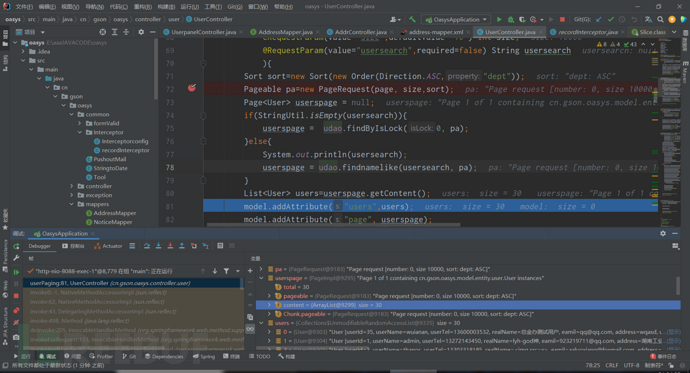Click Force Step Into red arrow
690x373 pixels.
point(170,246)
